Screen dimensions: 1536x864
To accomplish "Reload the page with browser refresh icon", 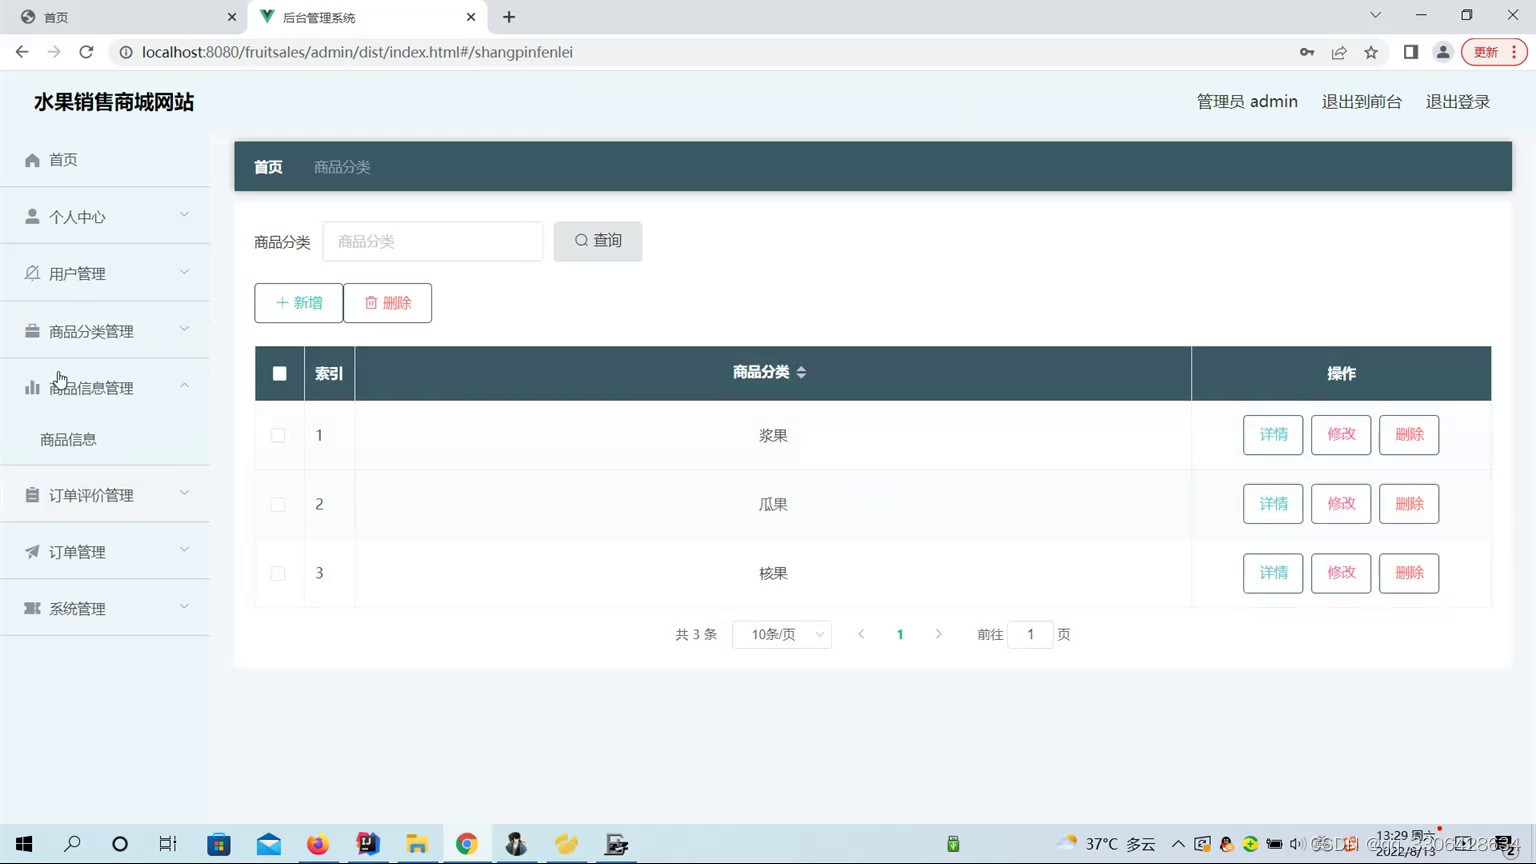I will [86, 52].
